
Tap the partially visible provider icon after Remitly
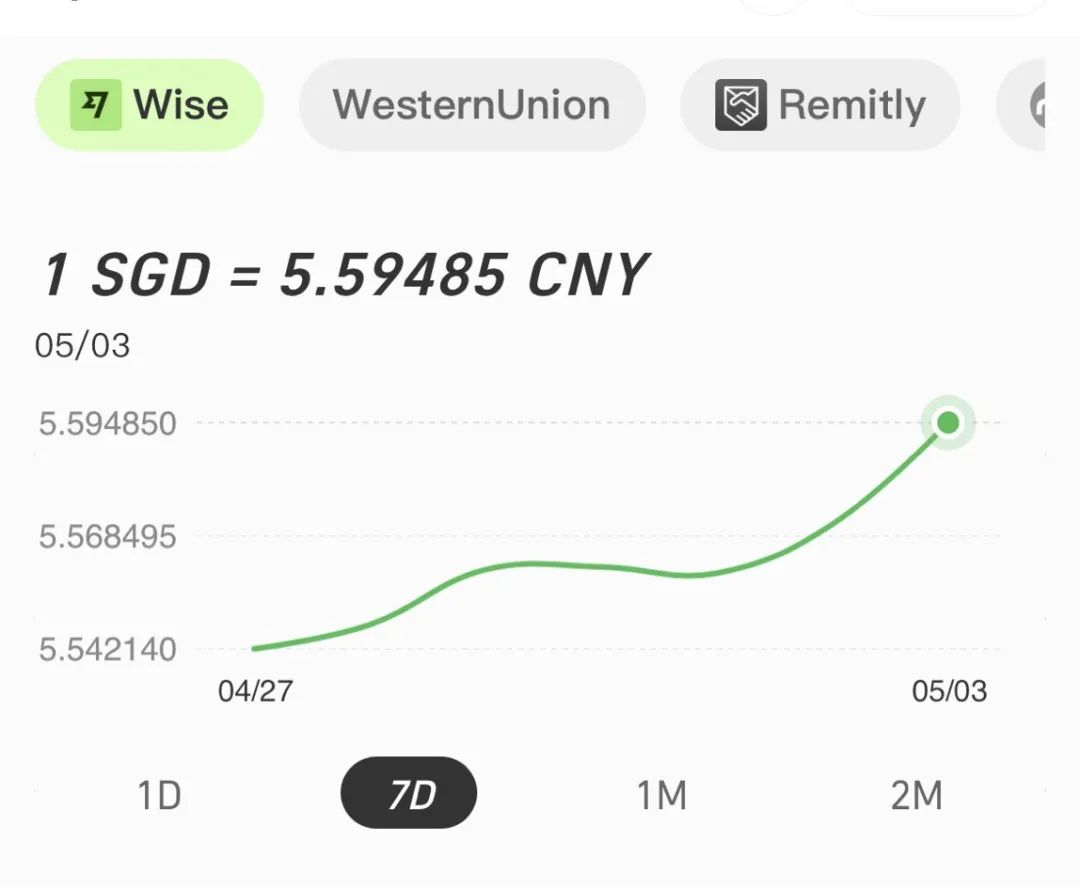(1036, 105)
